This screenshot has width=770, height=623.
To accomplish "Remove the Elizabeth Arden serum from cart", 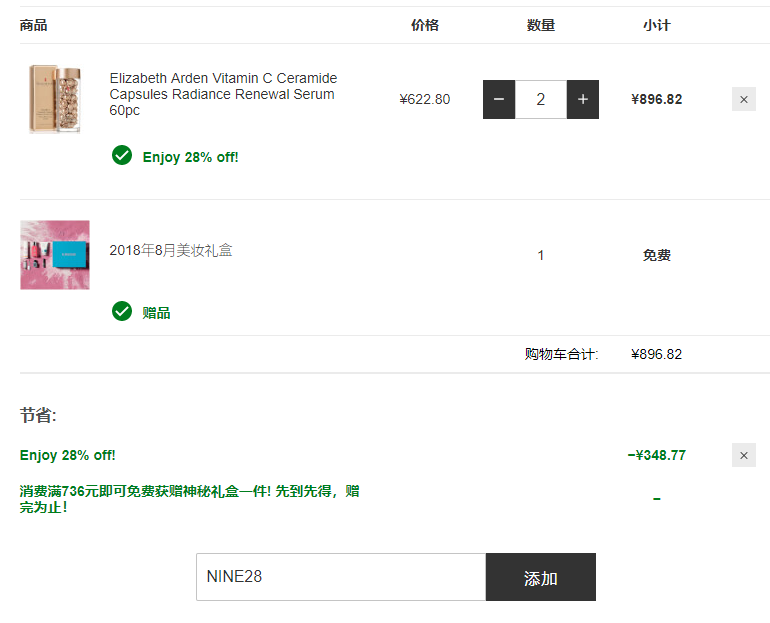I will [x=743, y=99].
